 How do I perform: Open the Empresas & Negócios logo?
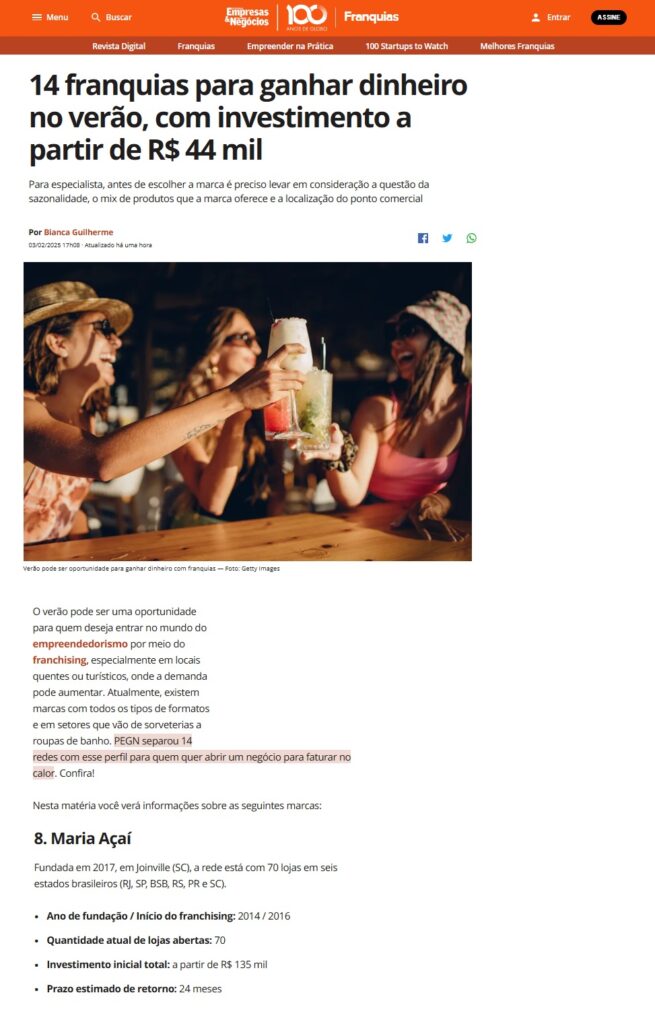click(246, 17)
